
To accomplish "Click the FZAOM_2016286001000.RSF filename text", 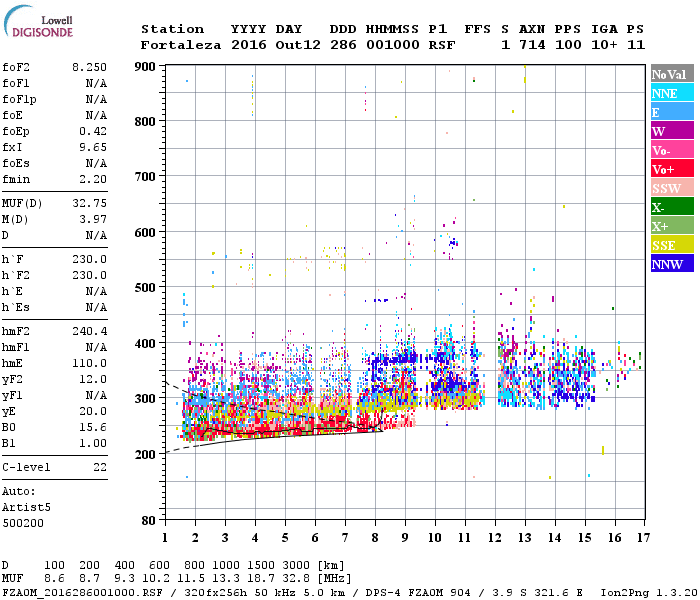I will tap(82, 593).
